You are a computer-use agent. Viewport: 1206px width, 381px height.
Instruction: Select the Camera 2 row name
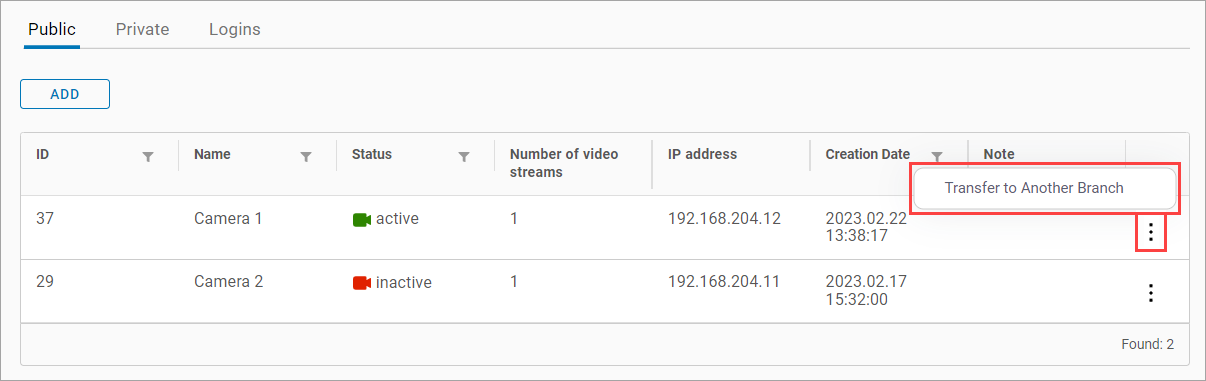228,282
